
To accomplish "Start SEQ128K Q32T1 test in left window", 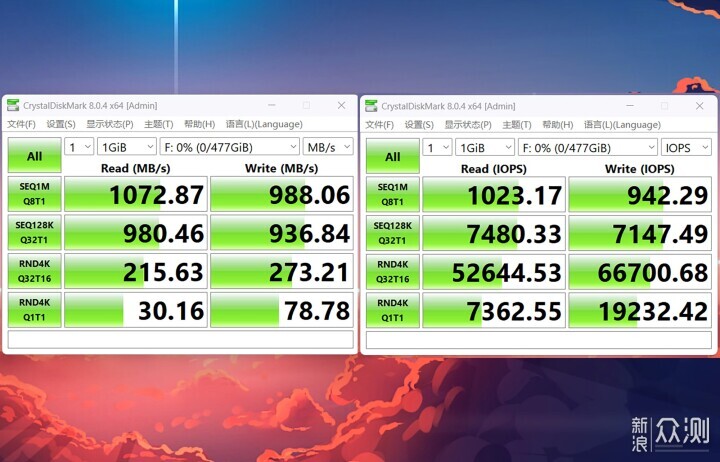I will [x=34, y=232].
